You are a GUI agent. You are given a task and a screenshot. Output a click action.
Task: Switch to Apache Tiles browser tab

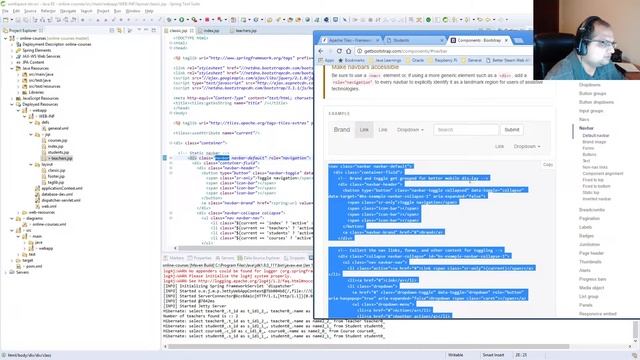(349, 40)
